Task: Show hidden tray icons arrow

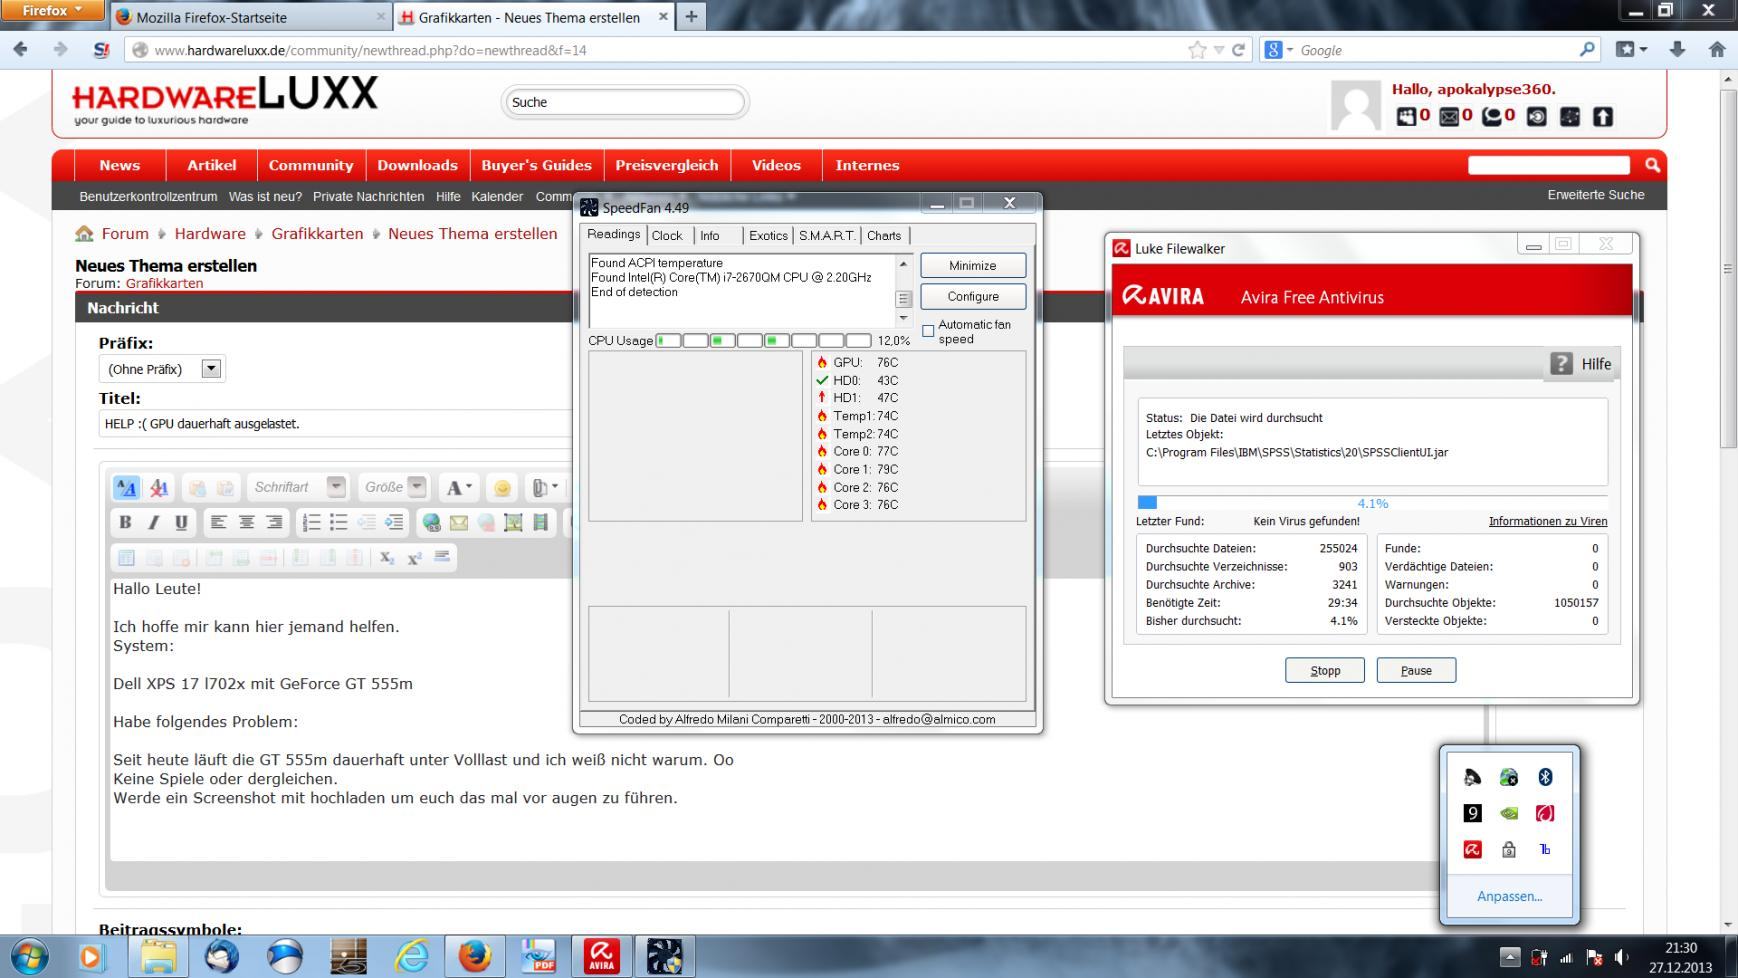Action: click(1510, 957)
